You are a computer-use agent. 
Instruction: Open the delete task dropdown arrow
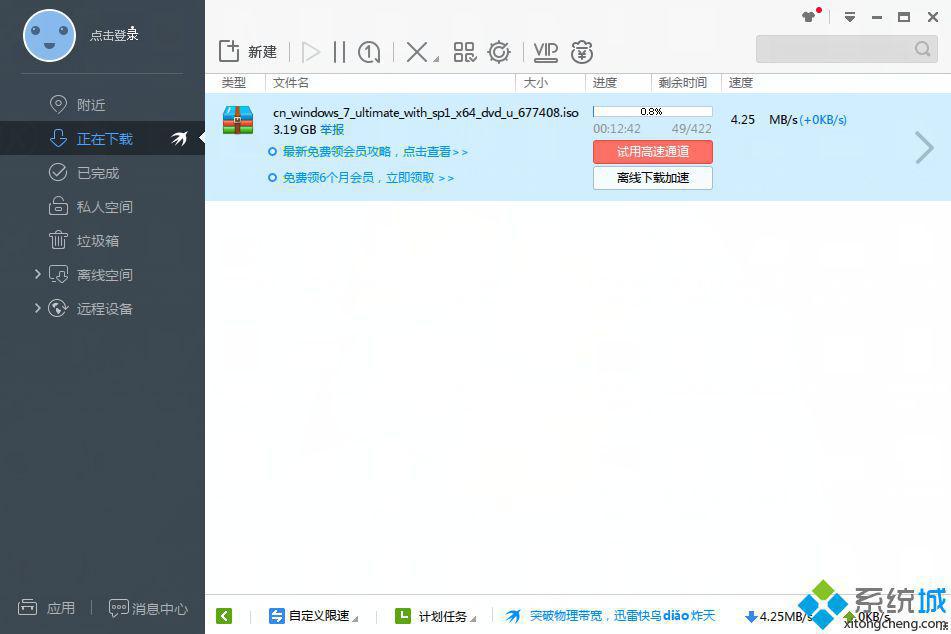point(436,59)
